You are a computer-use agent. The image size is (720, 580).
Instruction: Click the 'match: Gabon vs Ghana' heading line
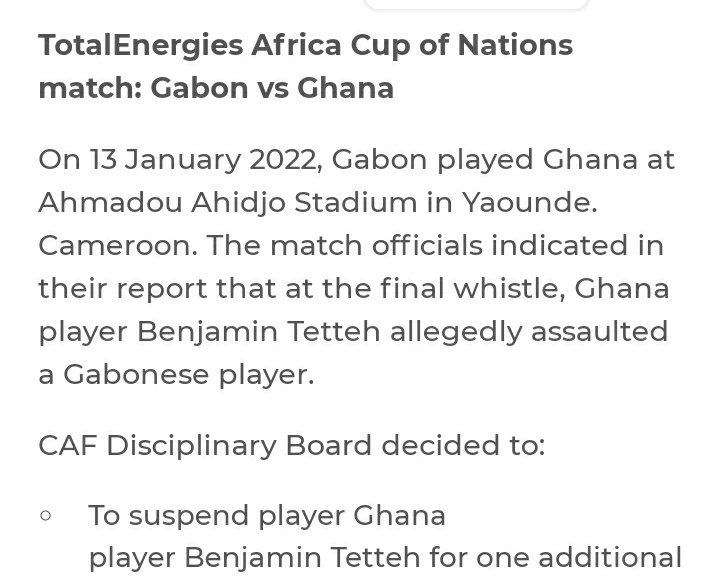(216, 88)
